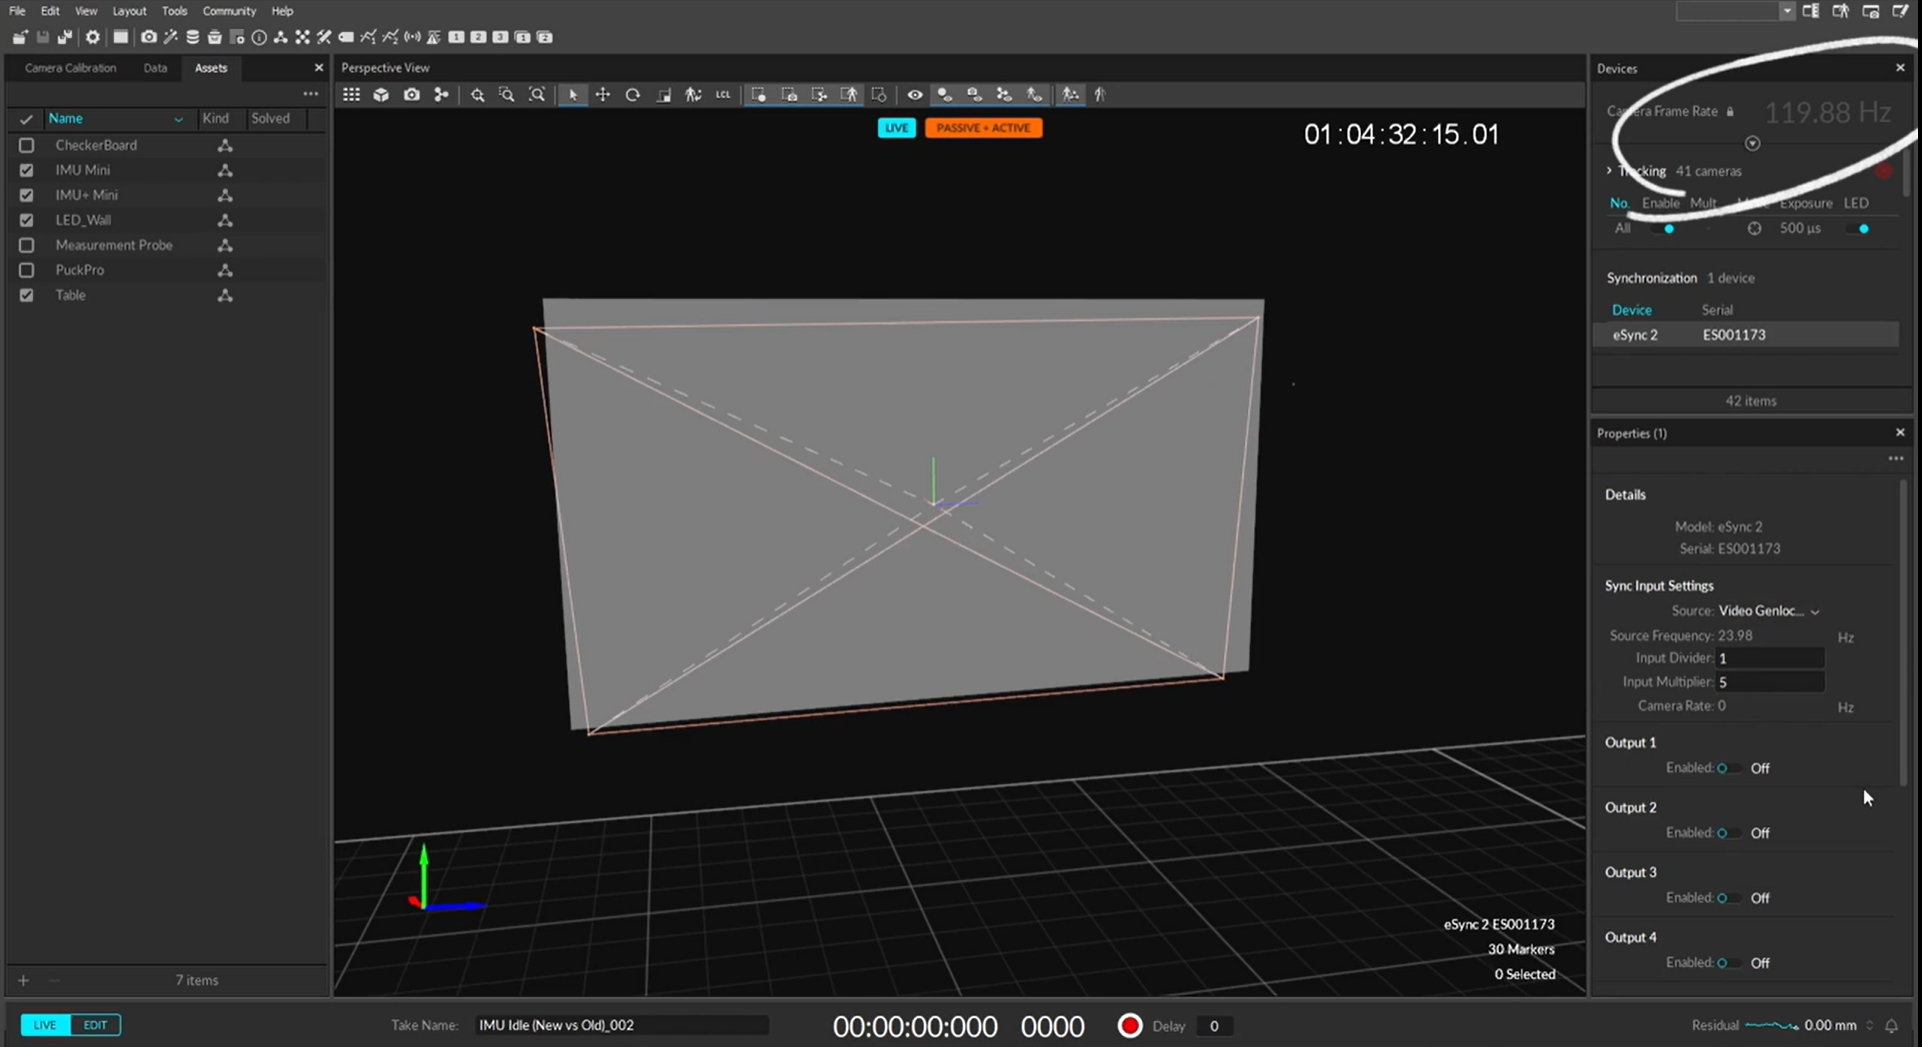Switch to the Camera Calibration tab
The image size is (1922, 1047).
tap(70, 68)
